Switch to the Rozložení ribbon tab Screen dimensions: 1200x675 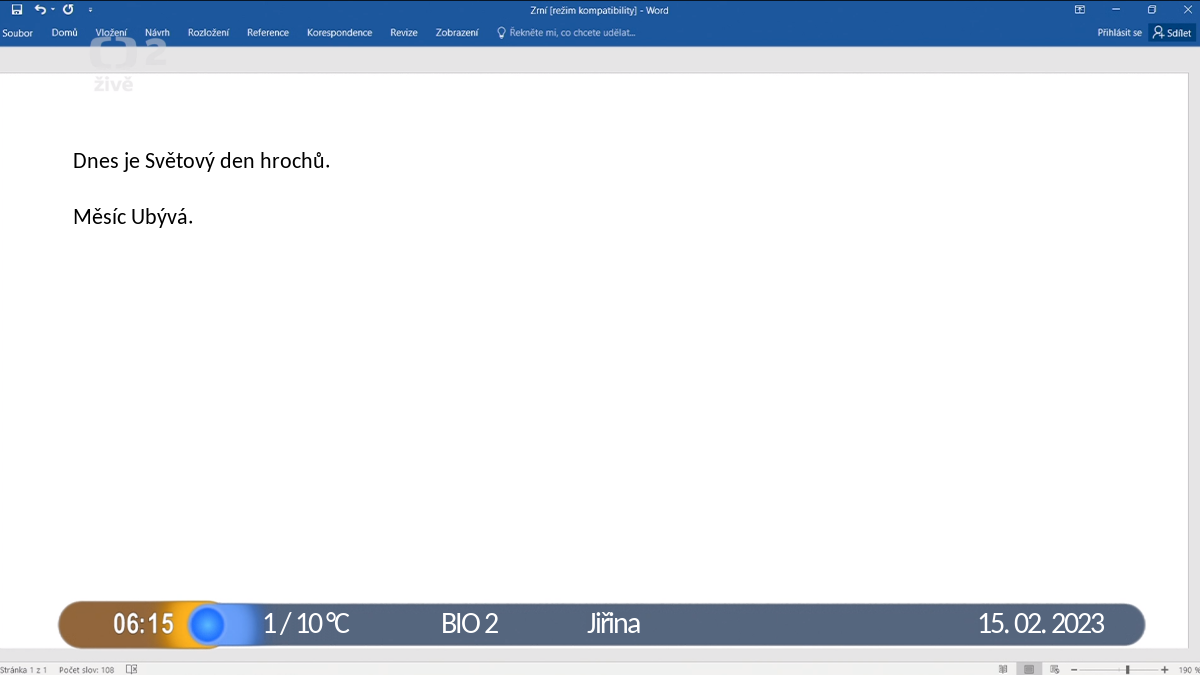pos(208,33)
